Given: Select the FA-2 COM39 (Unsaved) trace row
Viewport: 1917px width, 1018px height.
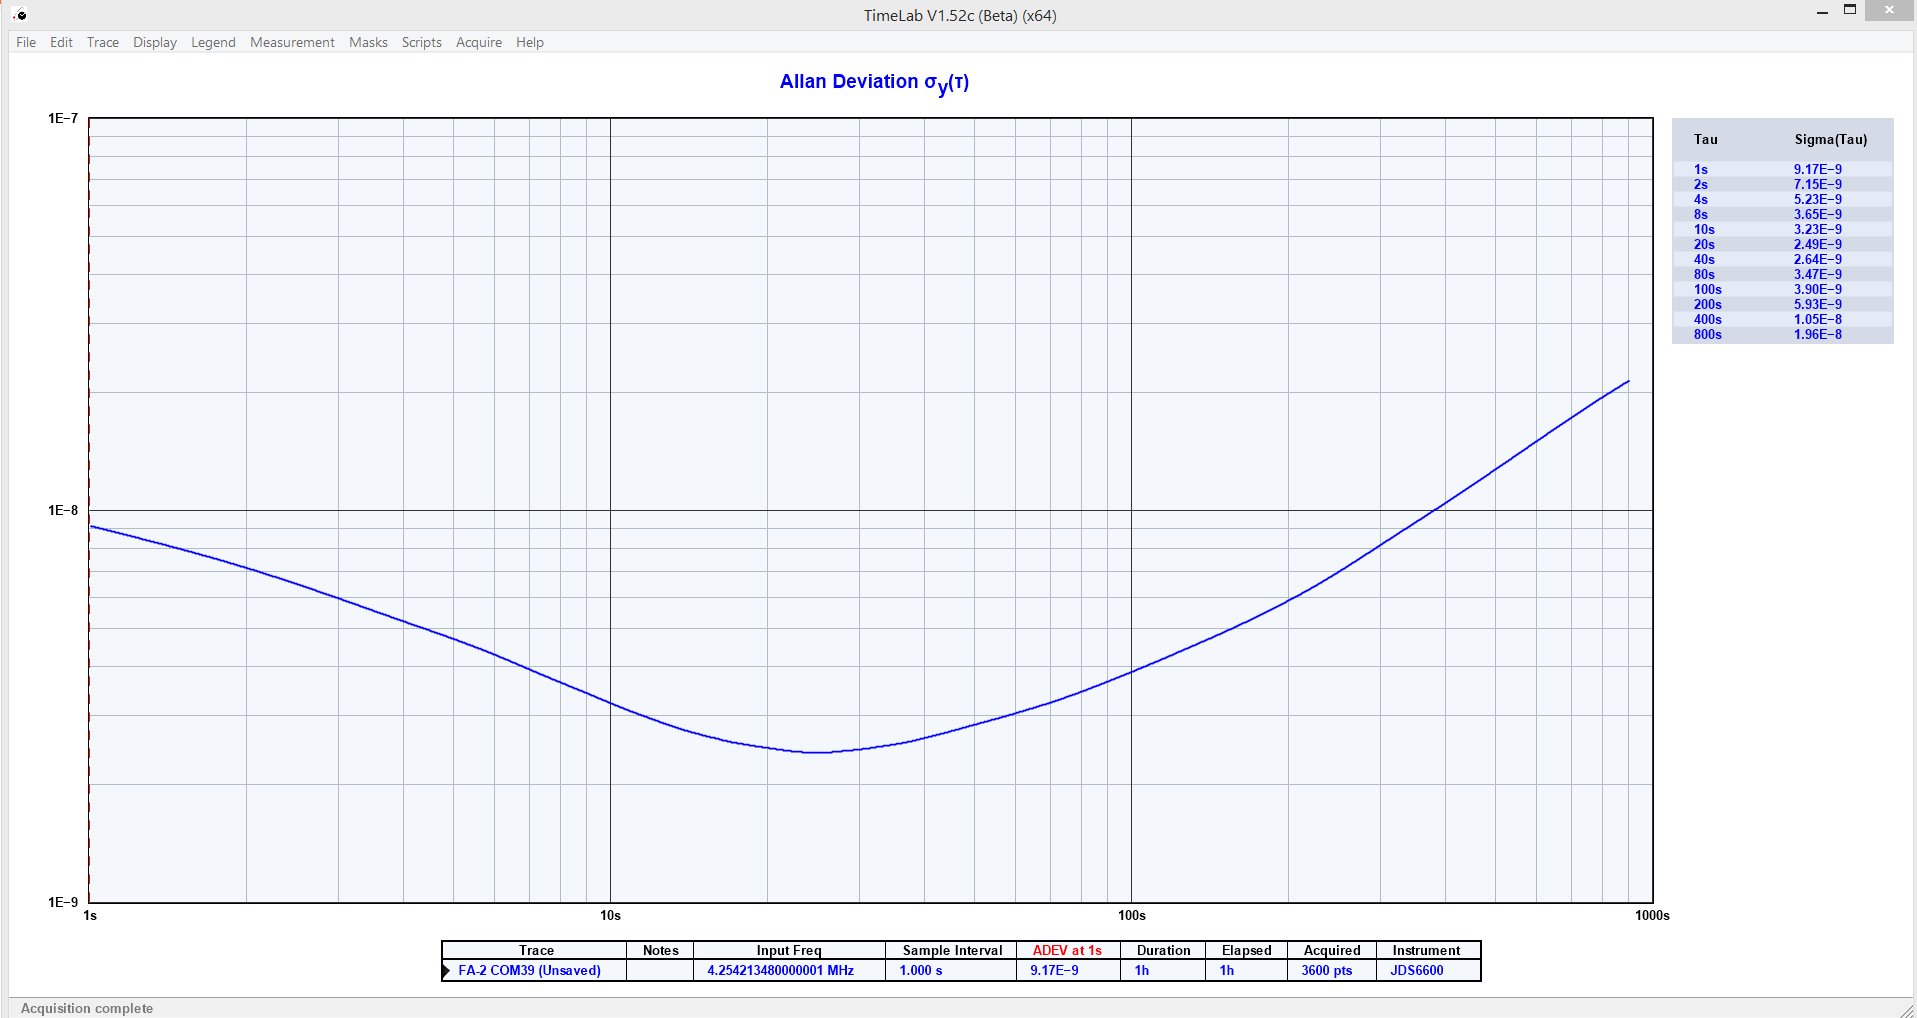Looking at the screenshot, I should pyautogui.click(x=960, y=970).
